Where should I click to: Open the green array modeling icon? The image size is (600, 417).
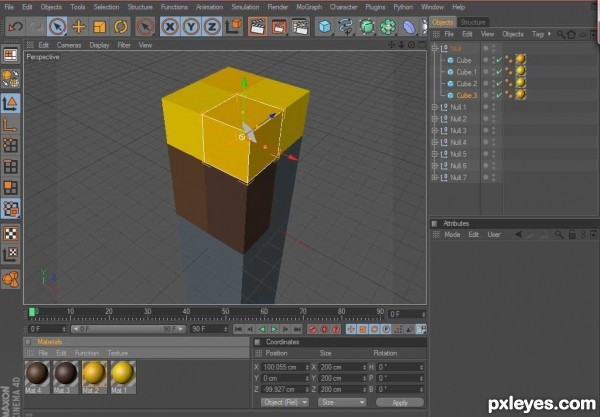(388, 27)
